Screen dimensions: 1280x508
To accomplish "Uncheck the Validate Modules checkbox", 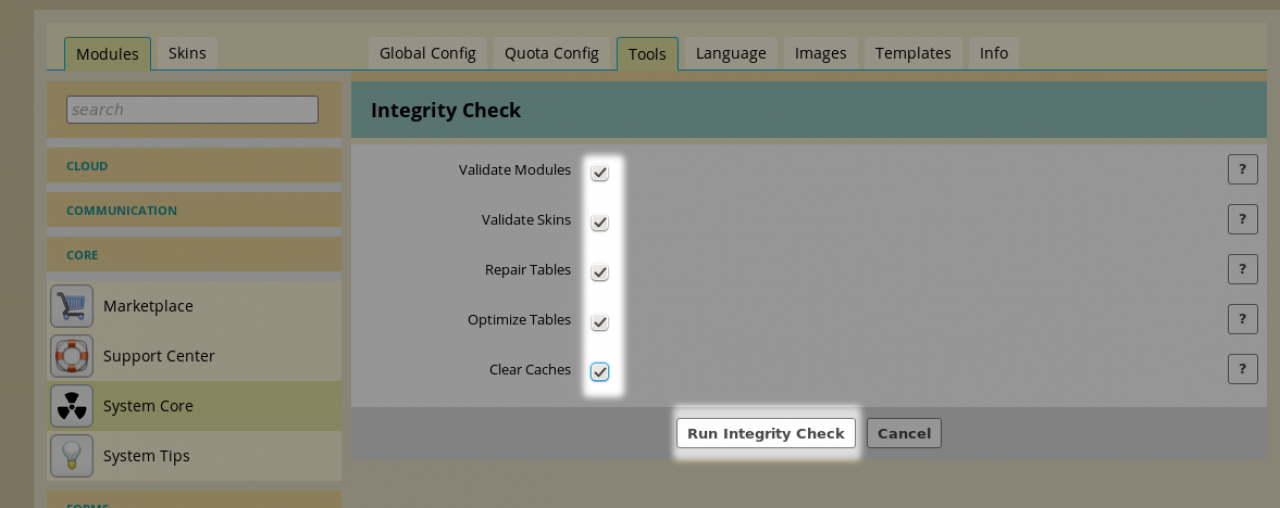I will [x=599, y=172].
